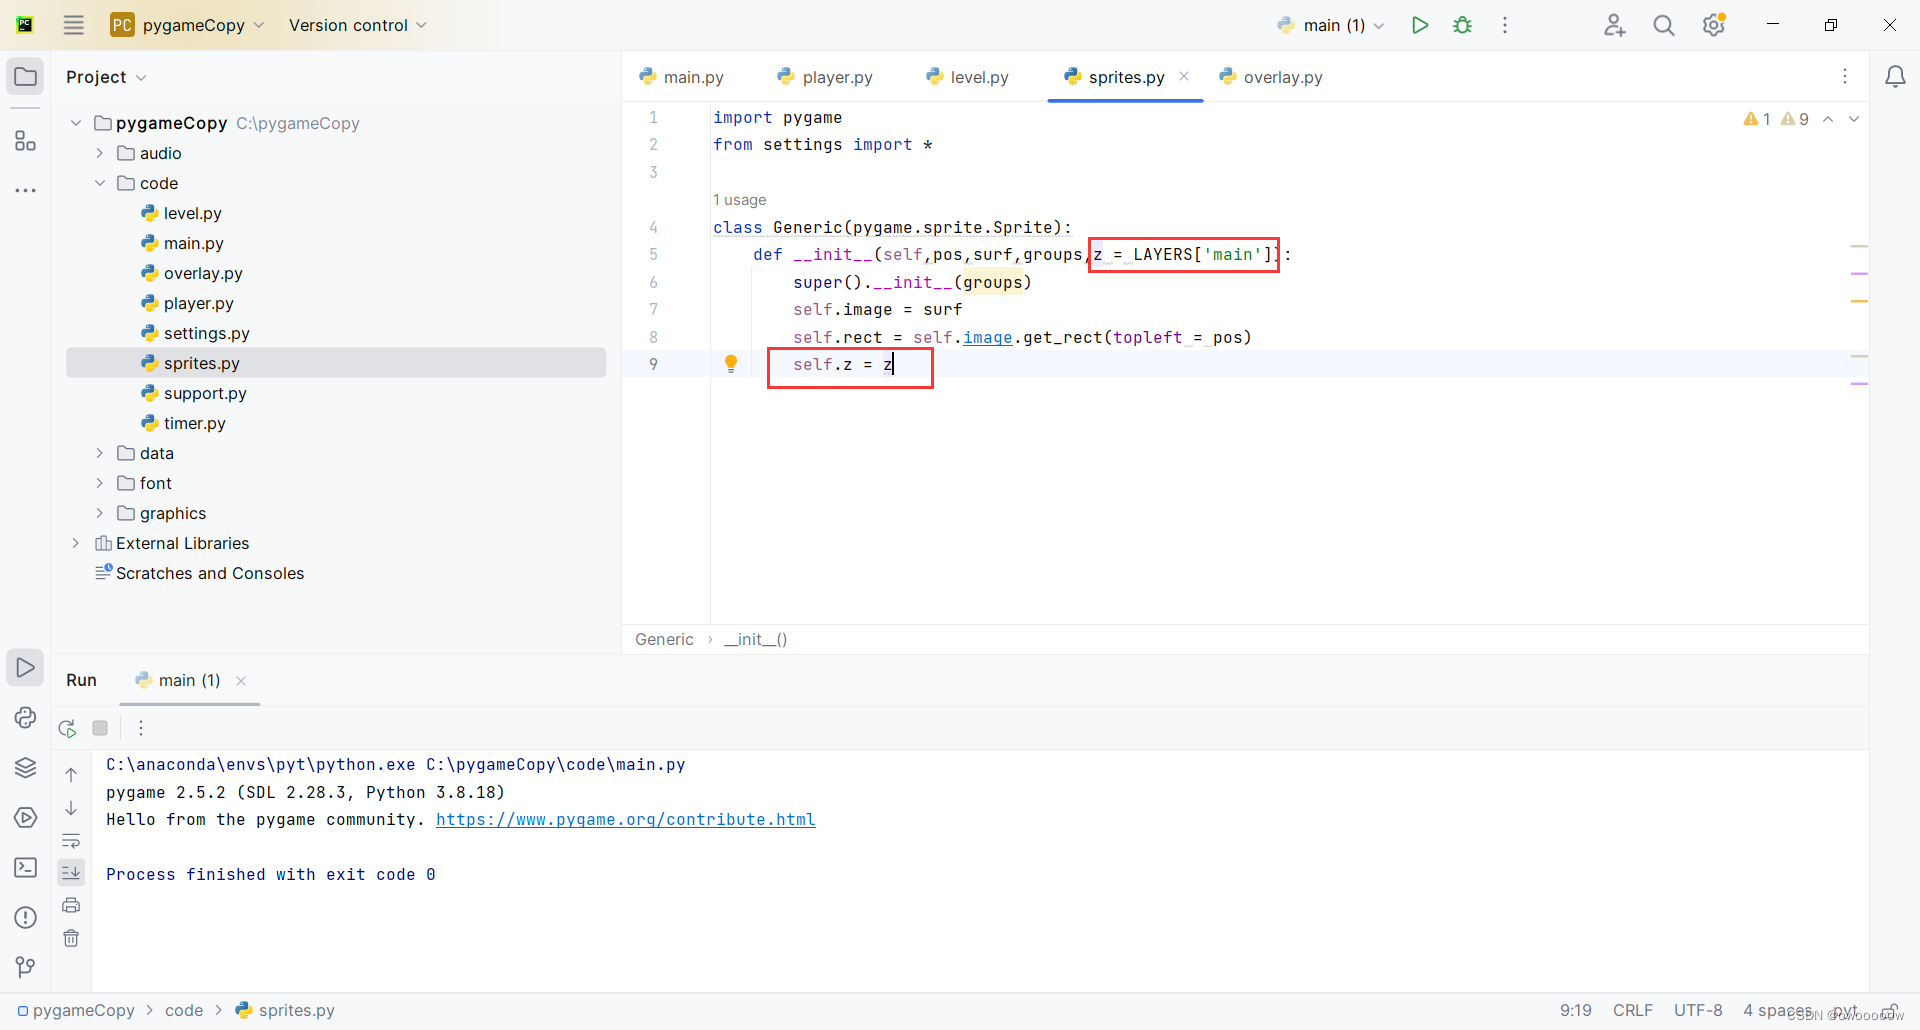Close the main (1) run tab
This screenshot has width=1920, height=1030.
(x=241, y=681)
